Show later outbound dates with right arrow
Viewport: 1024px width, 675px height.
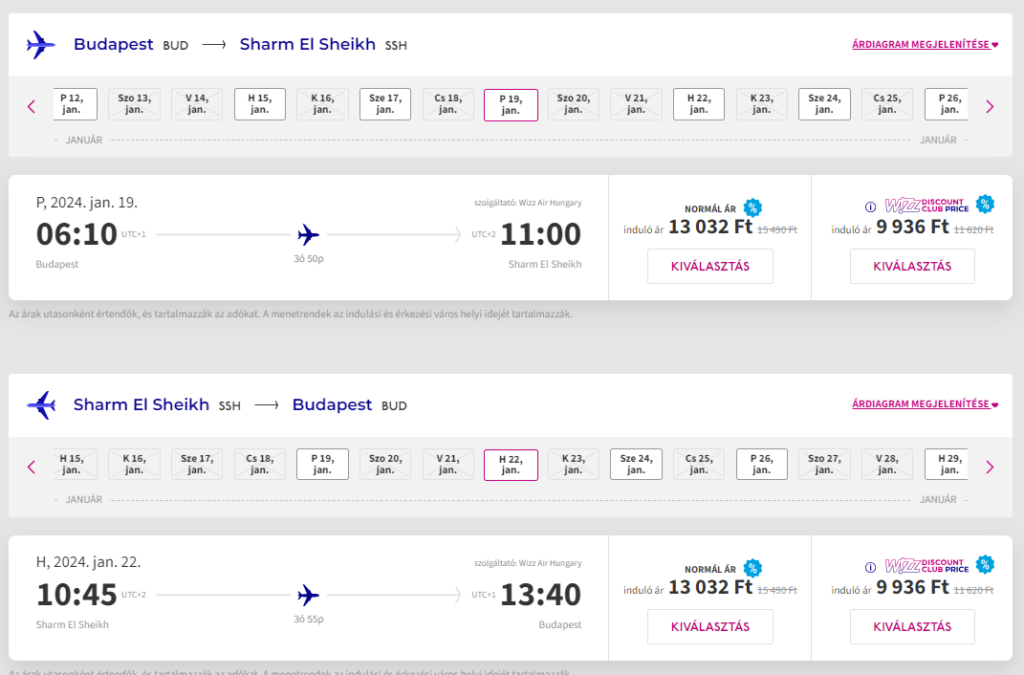point(990,106)
